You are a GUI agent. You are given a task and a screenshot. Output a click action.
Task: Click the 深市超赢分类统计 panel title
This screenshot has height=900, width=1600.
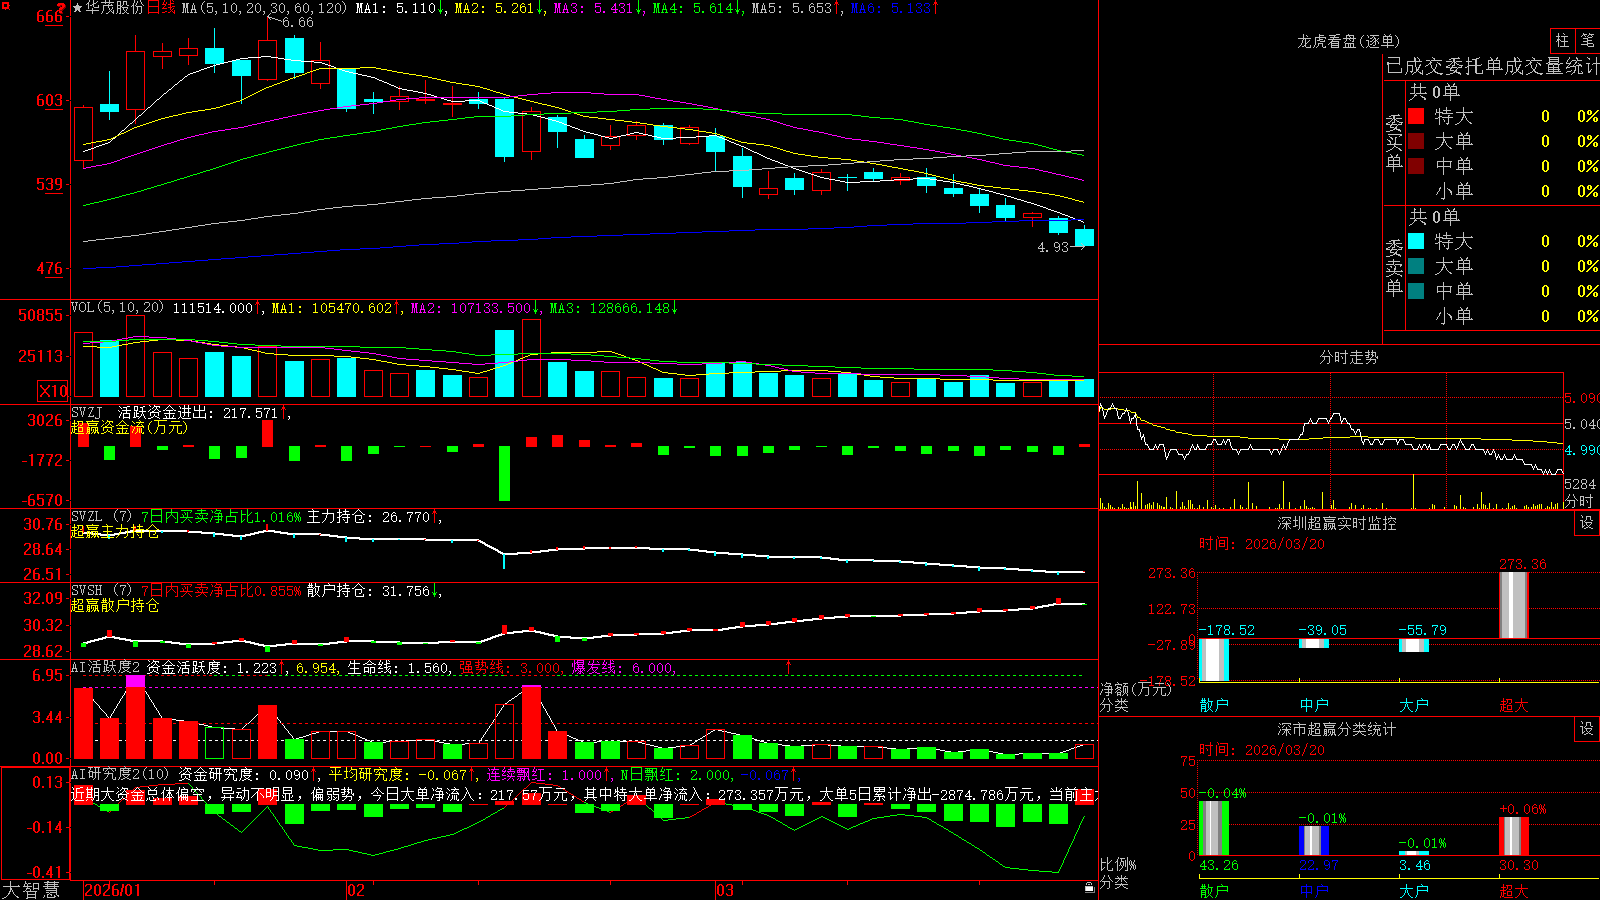[1337, 729]
